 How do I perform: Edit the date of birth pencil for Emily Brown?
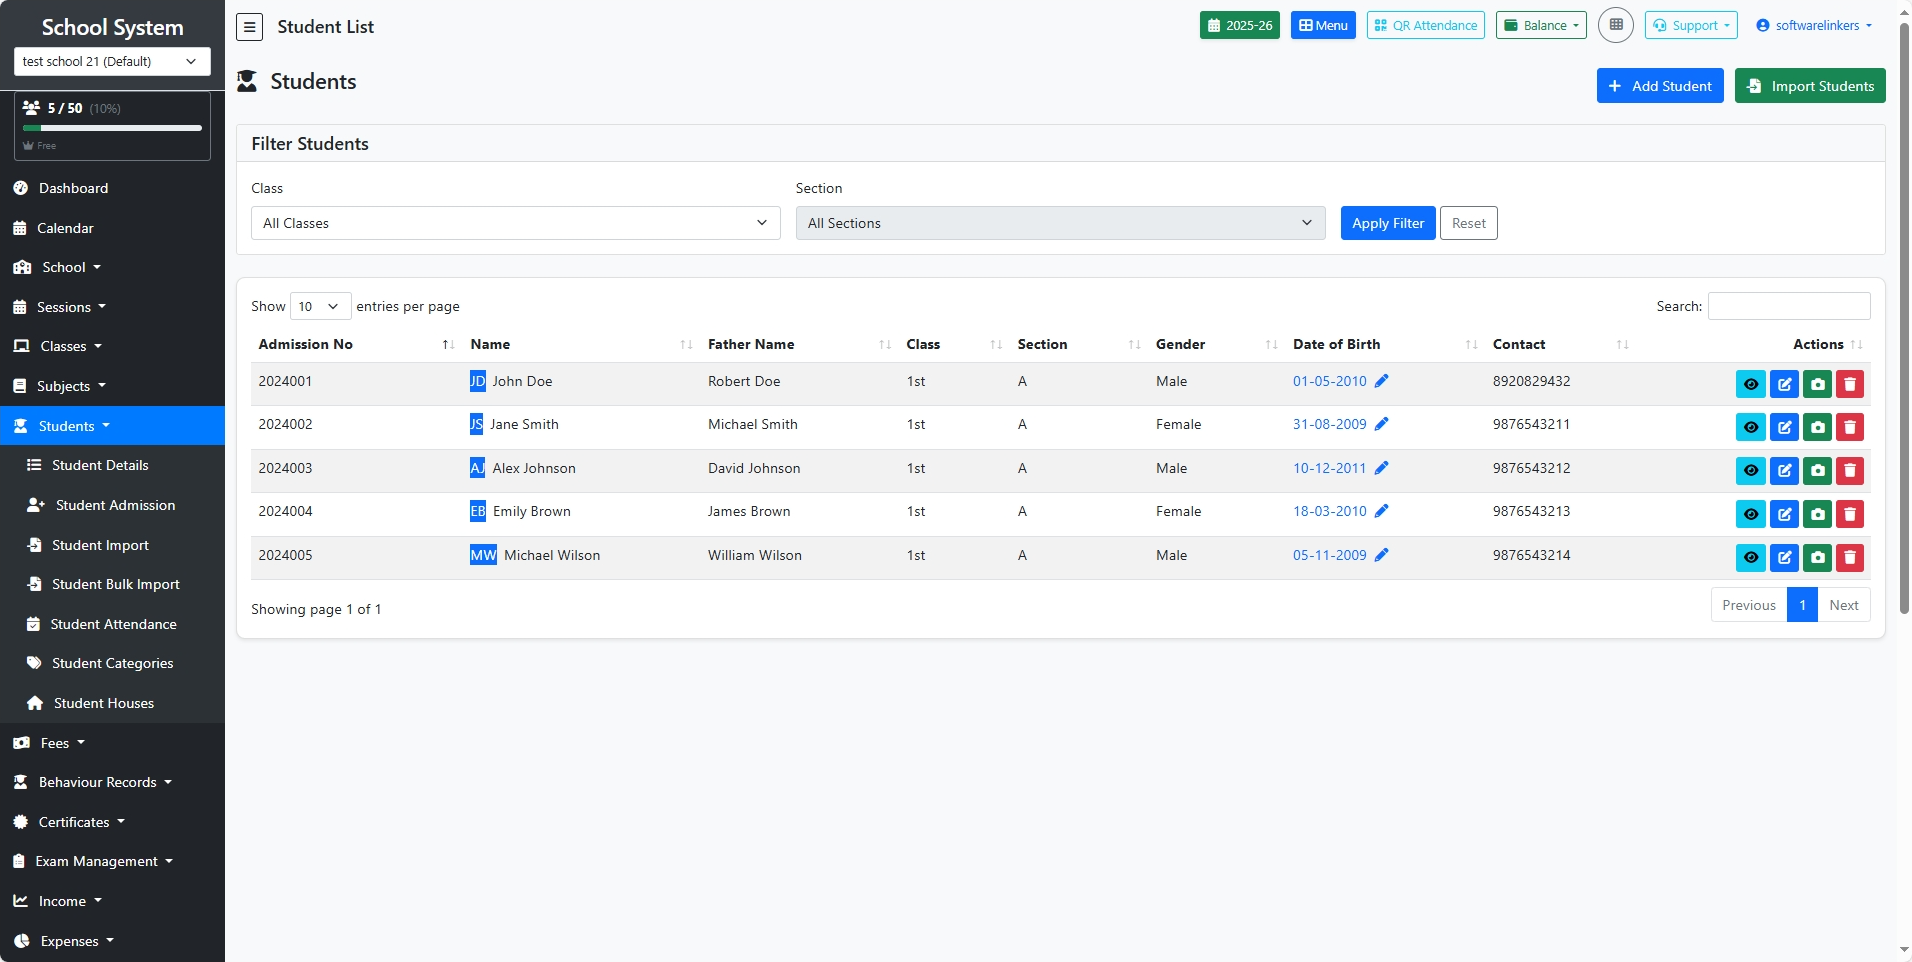point(1381,511)
